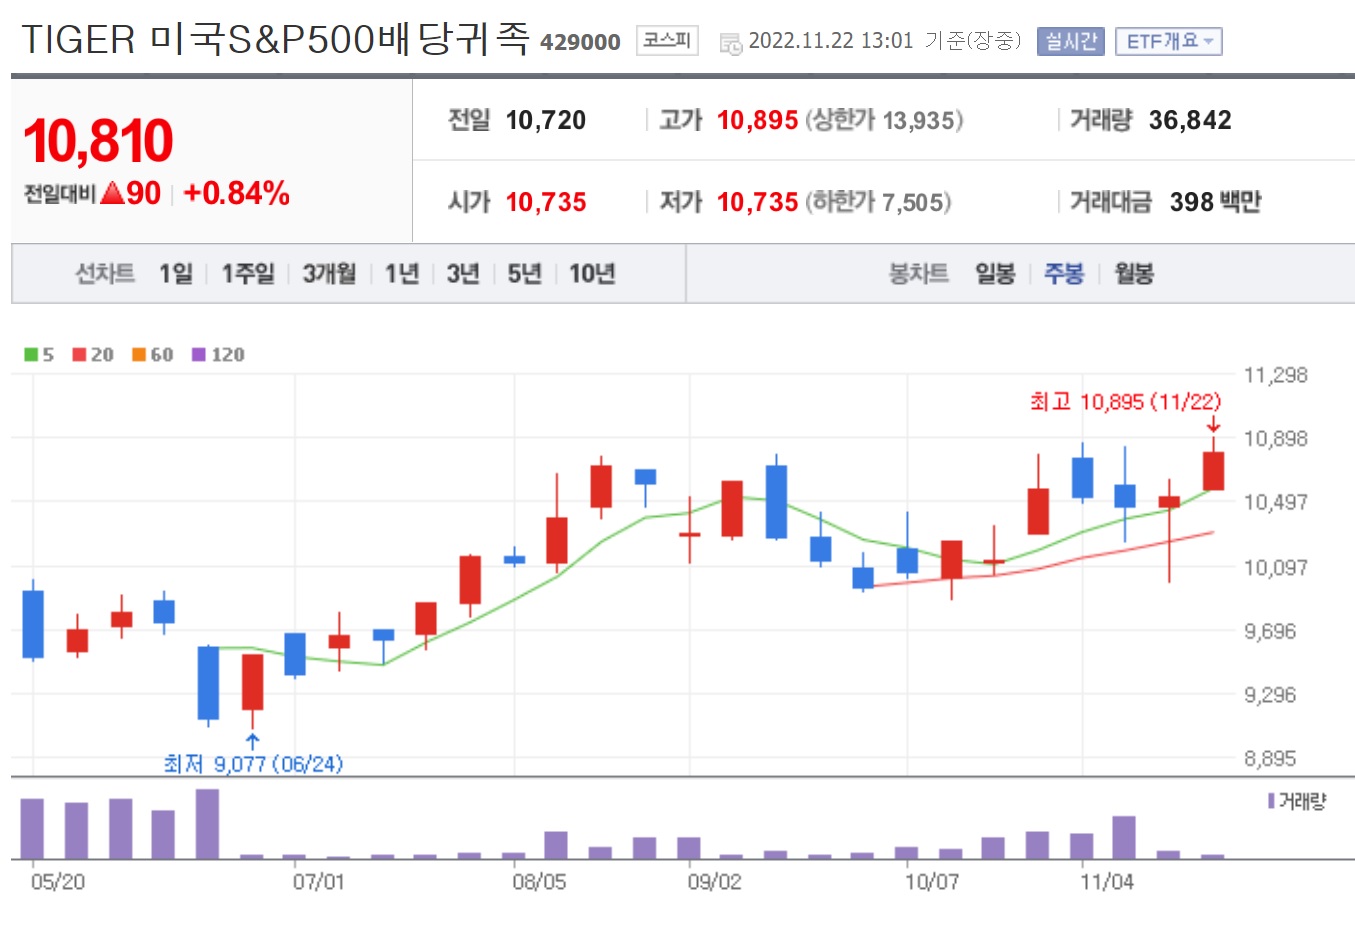Image resolution: width=1355 pixels, height=925 pixels.
Task: Click the +0.84% change value
Action: (237, 193)
